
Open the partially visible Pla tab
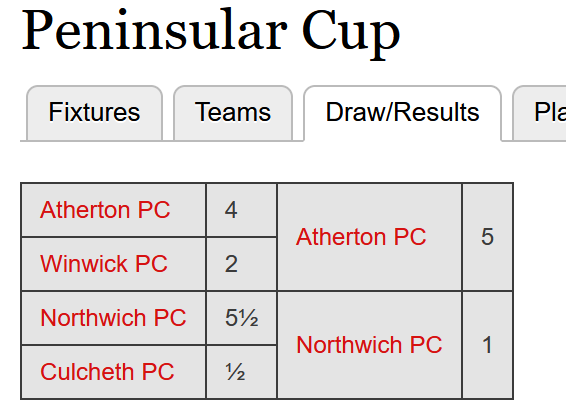(539, 113)
